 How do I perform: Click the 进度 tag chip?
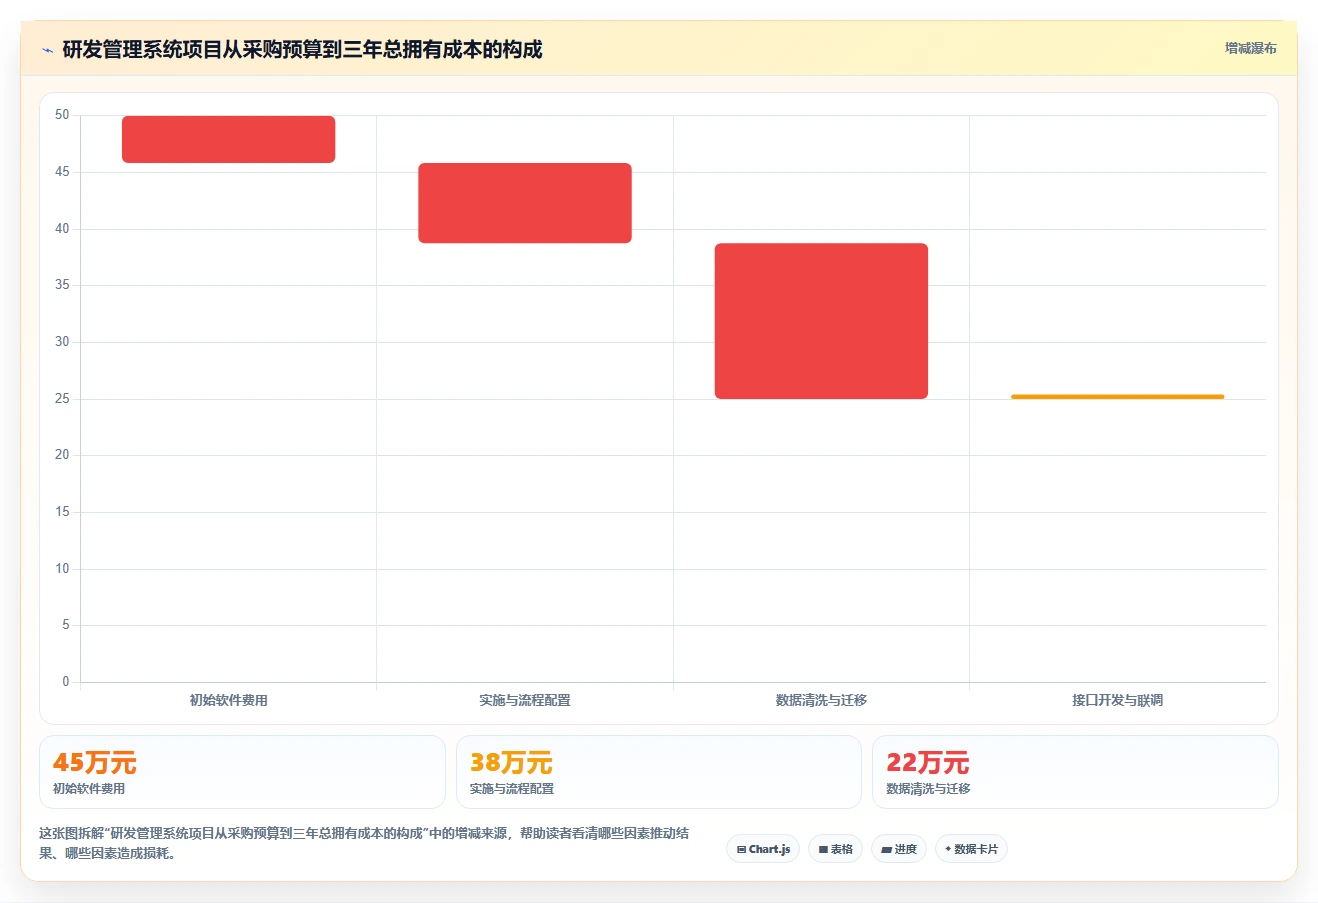point(899,849)
